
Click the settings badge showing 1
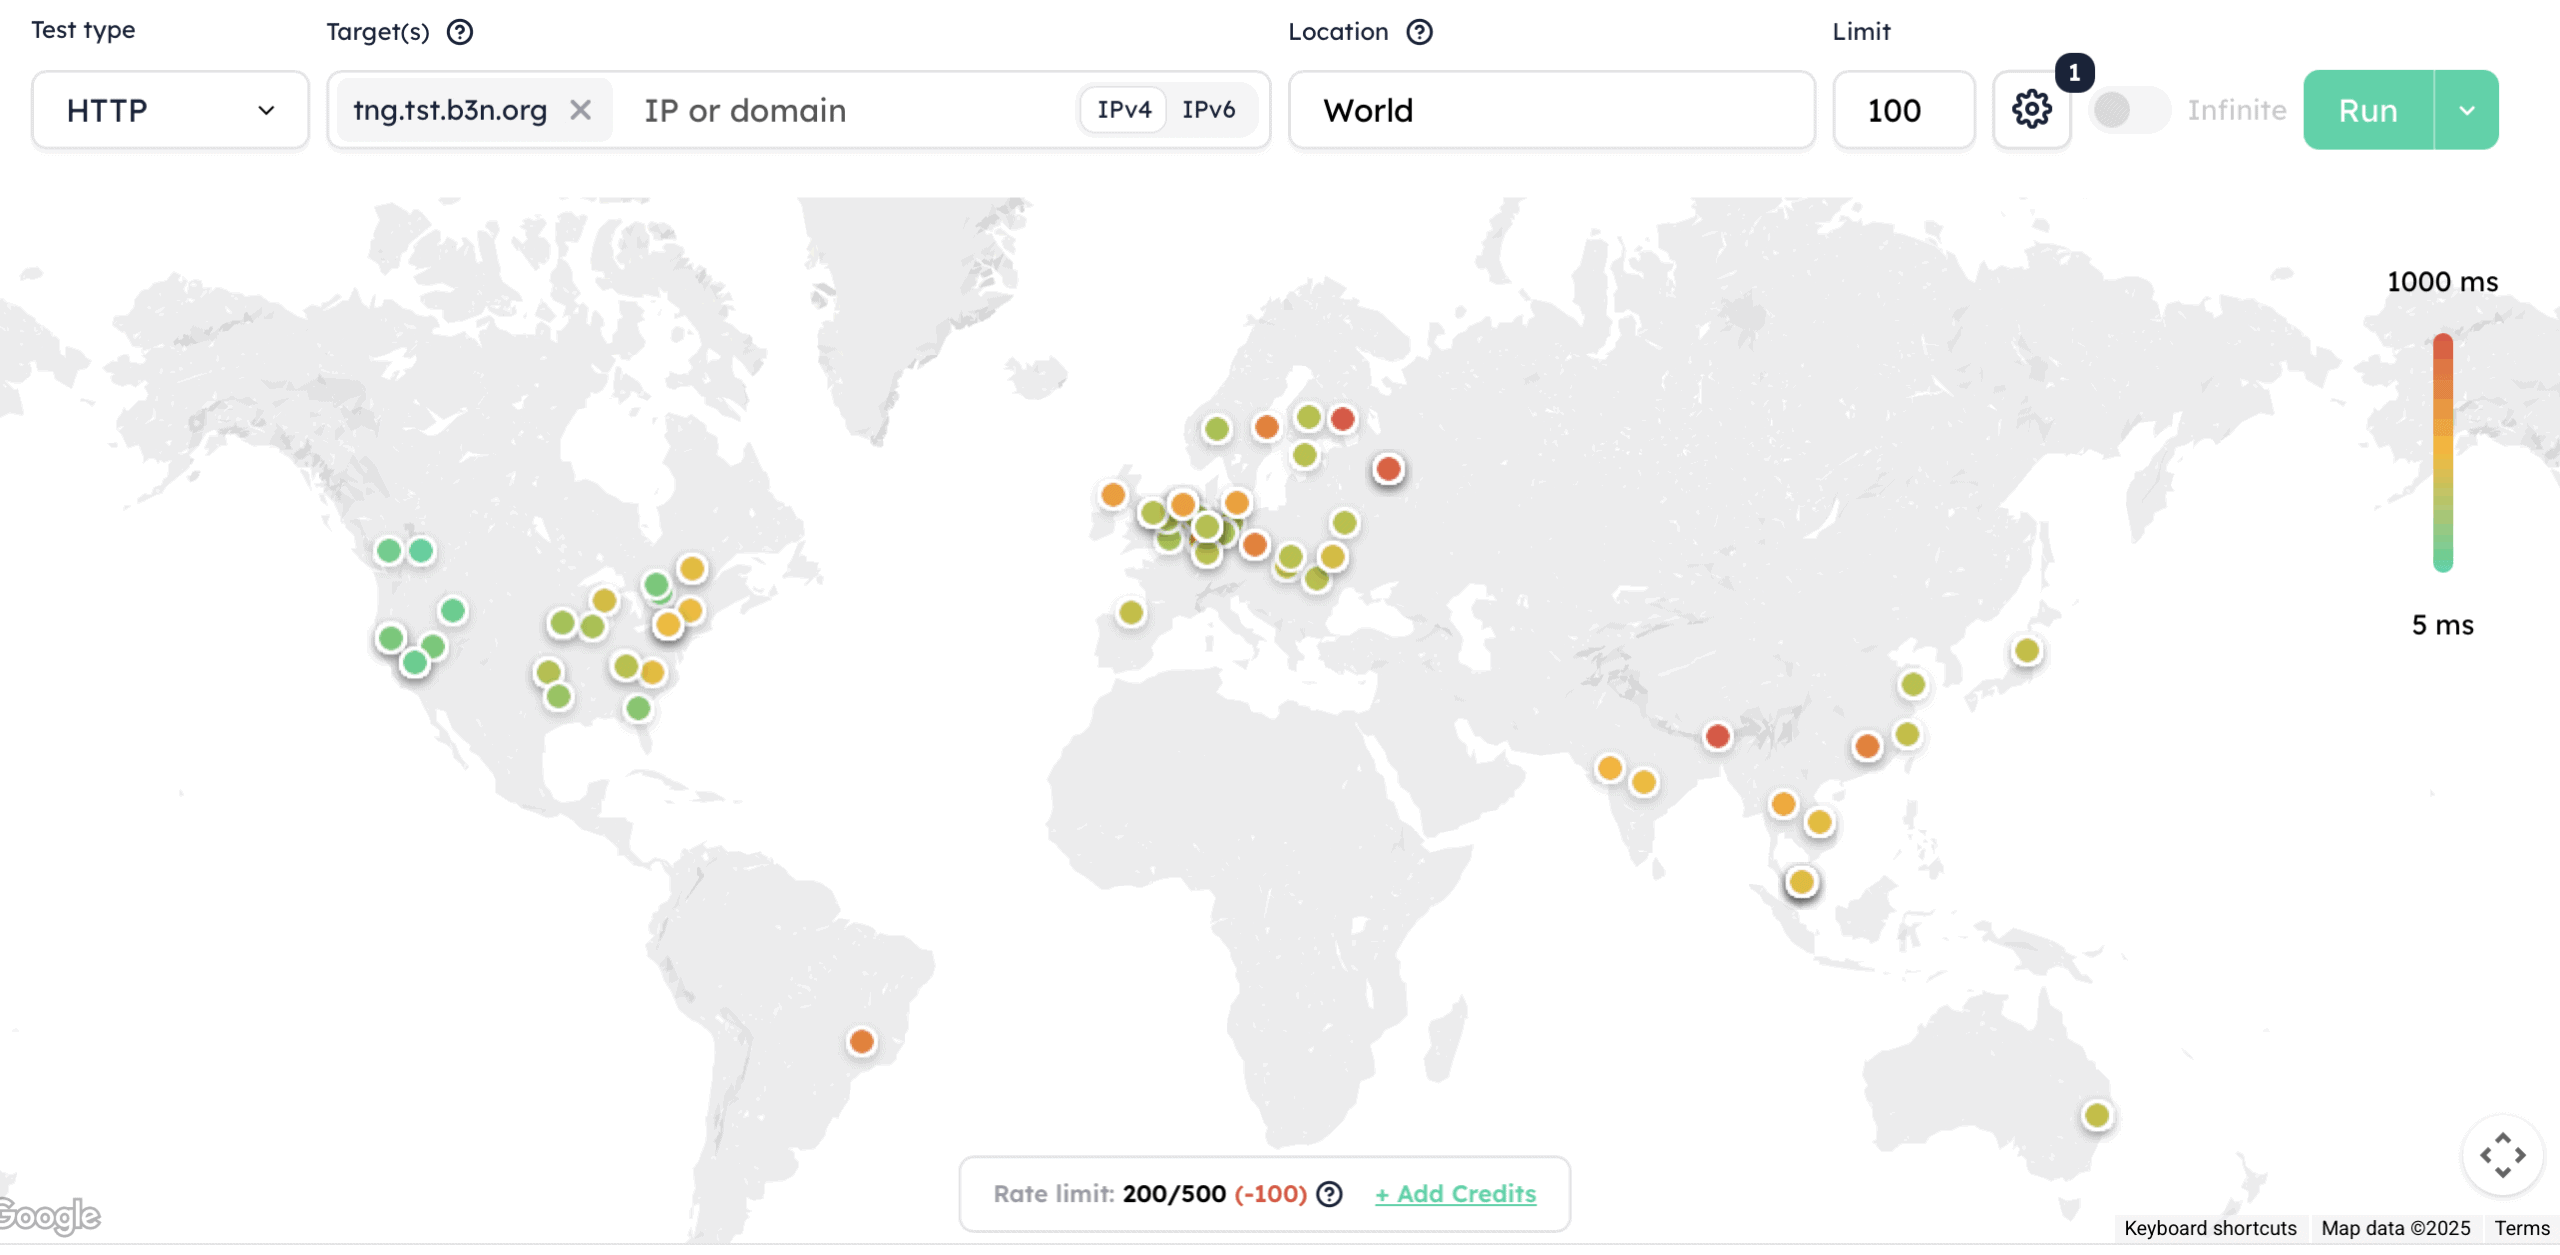pyautogui.click(x=2074, y=72)
